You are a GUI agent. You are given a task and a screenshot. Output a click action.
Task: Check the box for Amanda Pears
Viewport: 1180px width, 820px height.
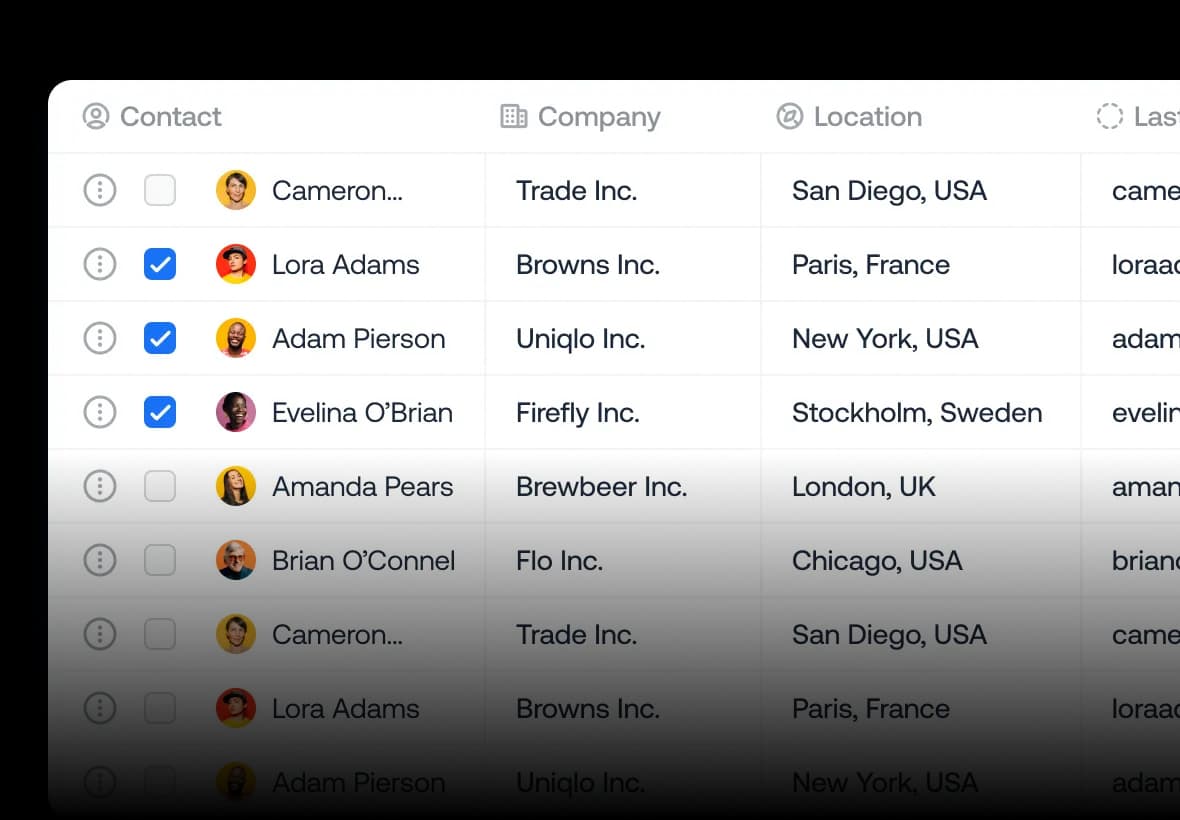160,486
